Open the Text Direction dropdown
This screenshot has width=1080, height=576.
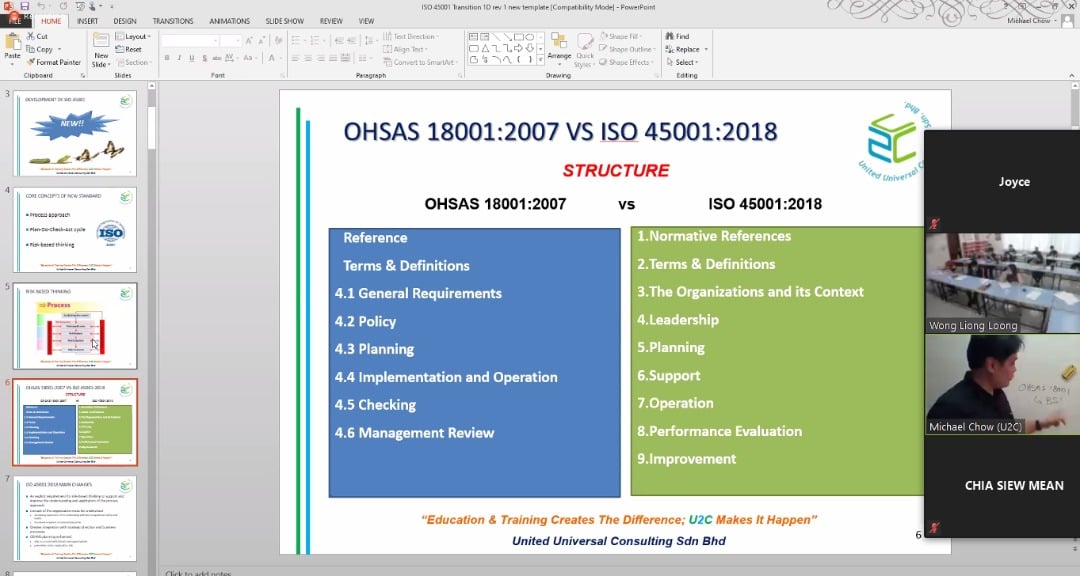click(x=411, y=37)
